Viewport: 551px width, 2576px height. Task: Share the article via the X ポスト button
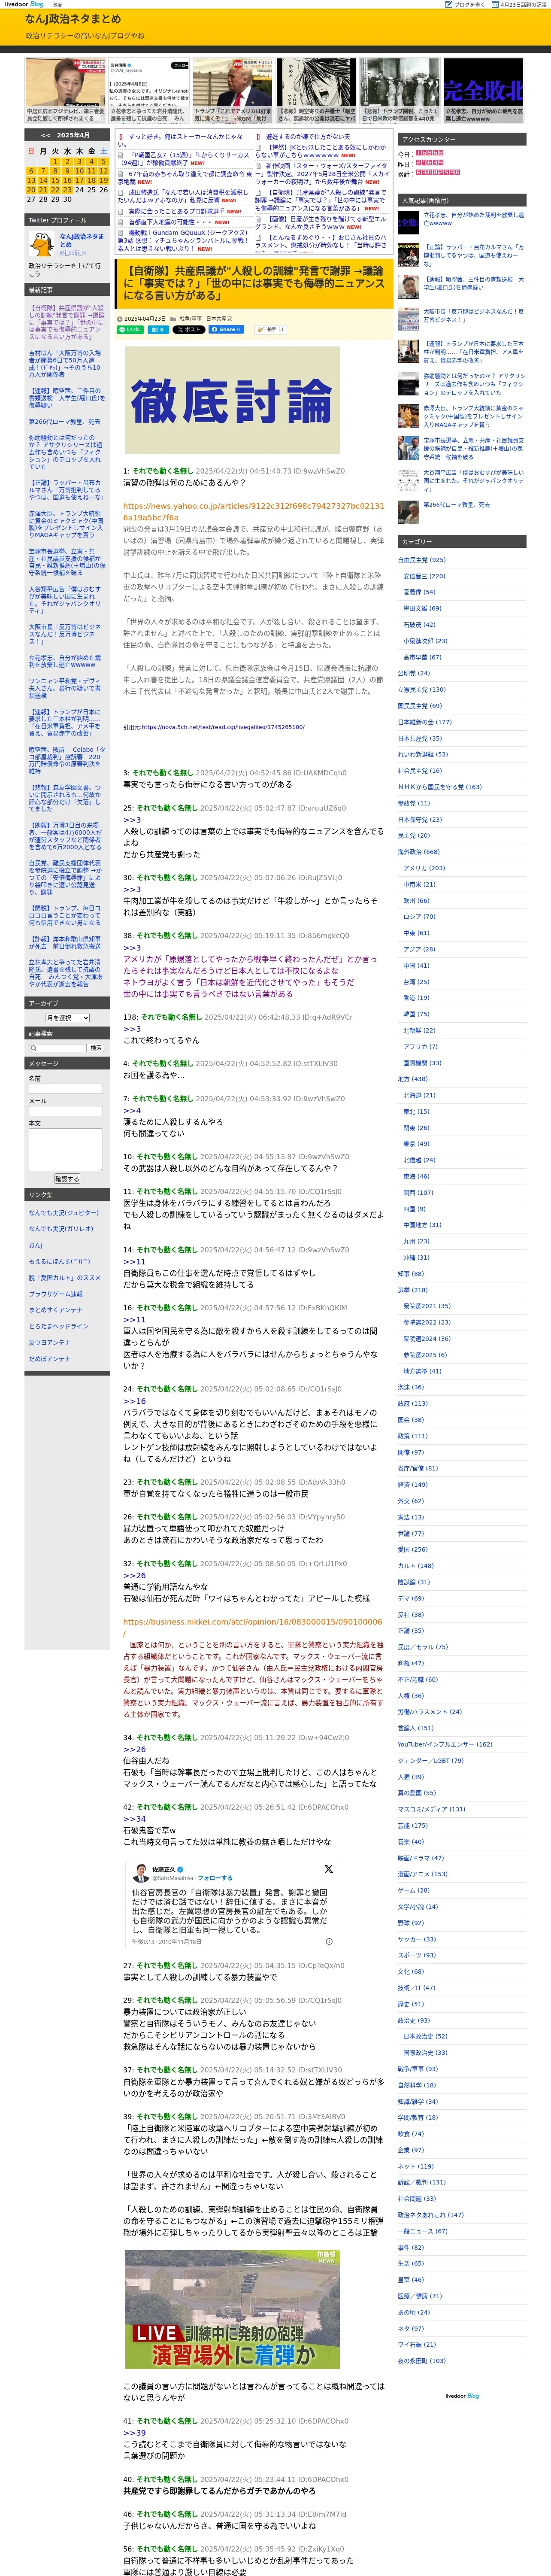coord(188,329)
